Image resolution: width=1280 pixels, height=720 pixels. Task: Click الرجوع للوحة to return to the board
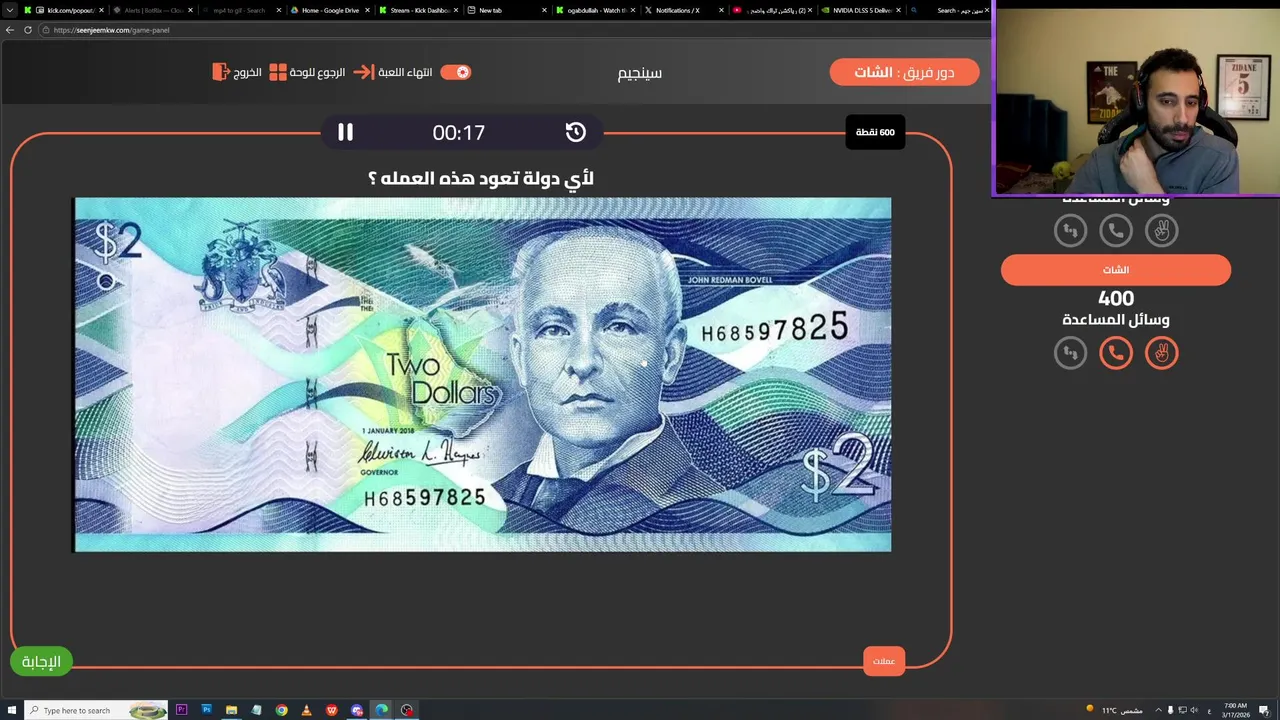(x=306, y=72)
